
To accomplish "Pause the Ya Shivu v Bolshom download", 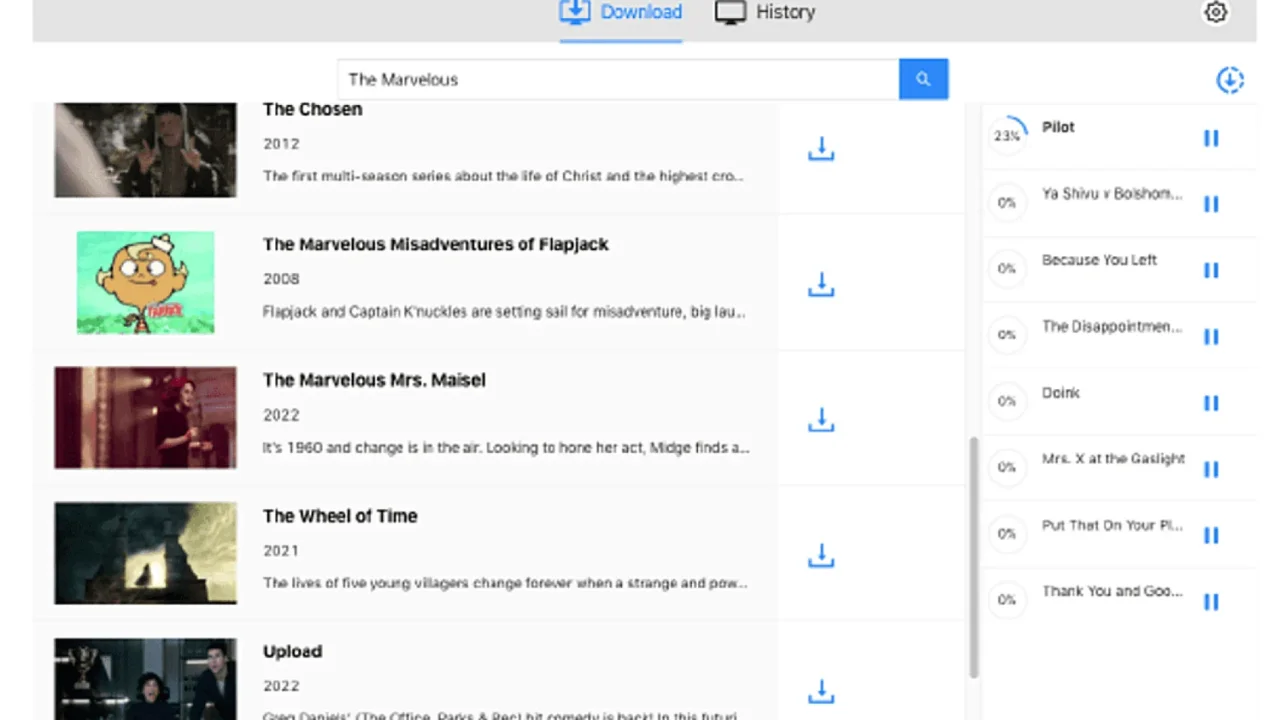I will point(1211,204).
